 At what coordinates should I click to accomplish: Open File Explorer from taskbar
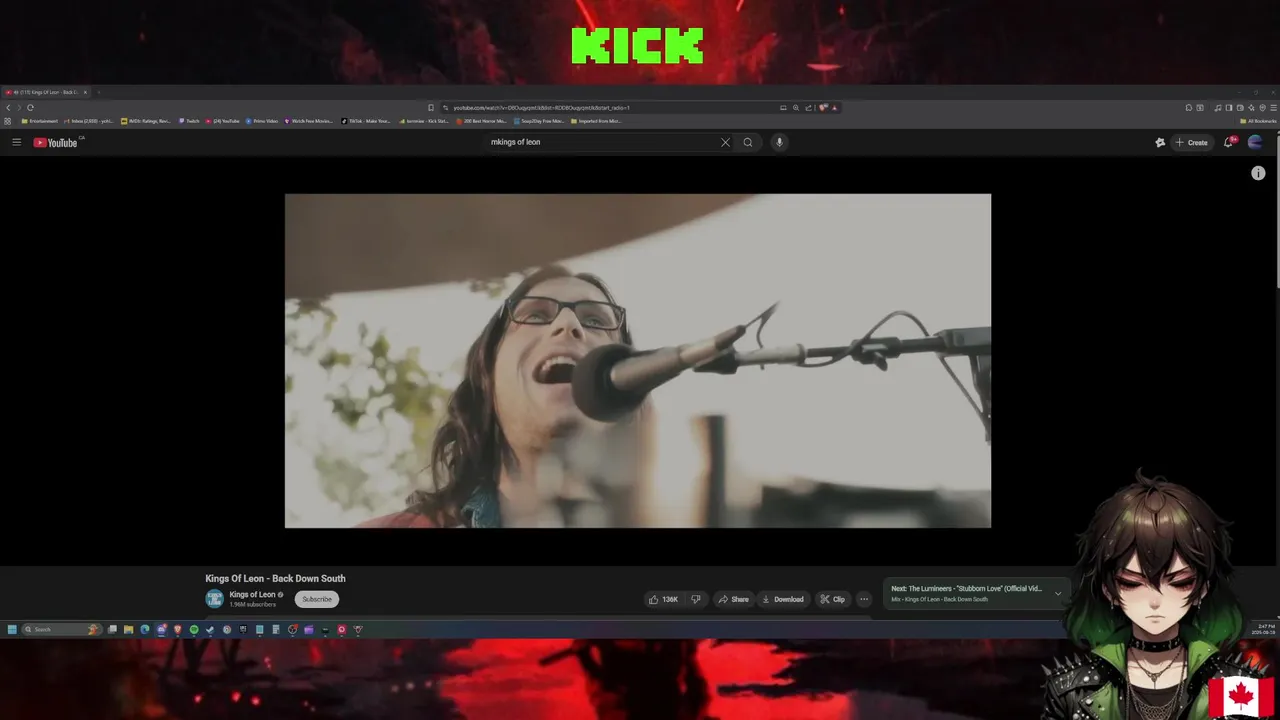pos(128,629)
